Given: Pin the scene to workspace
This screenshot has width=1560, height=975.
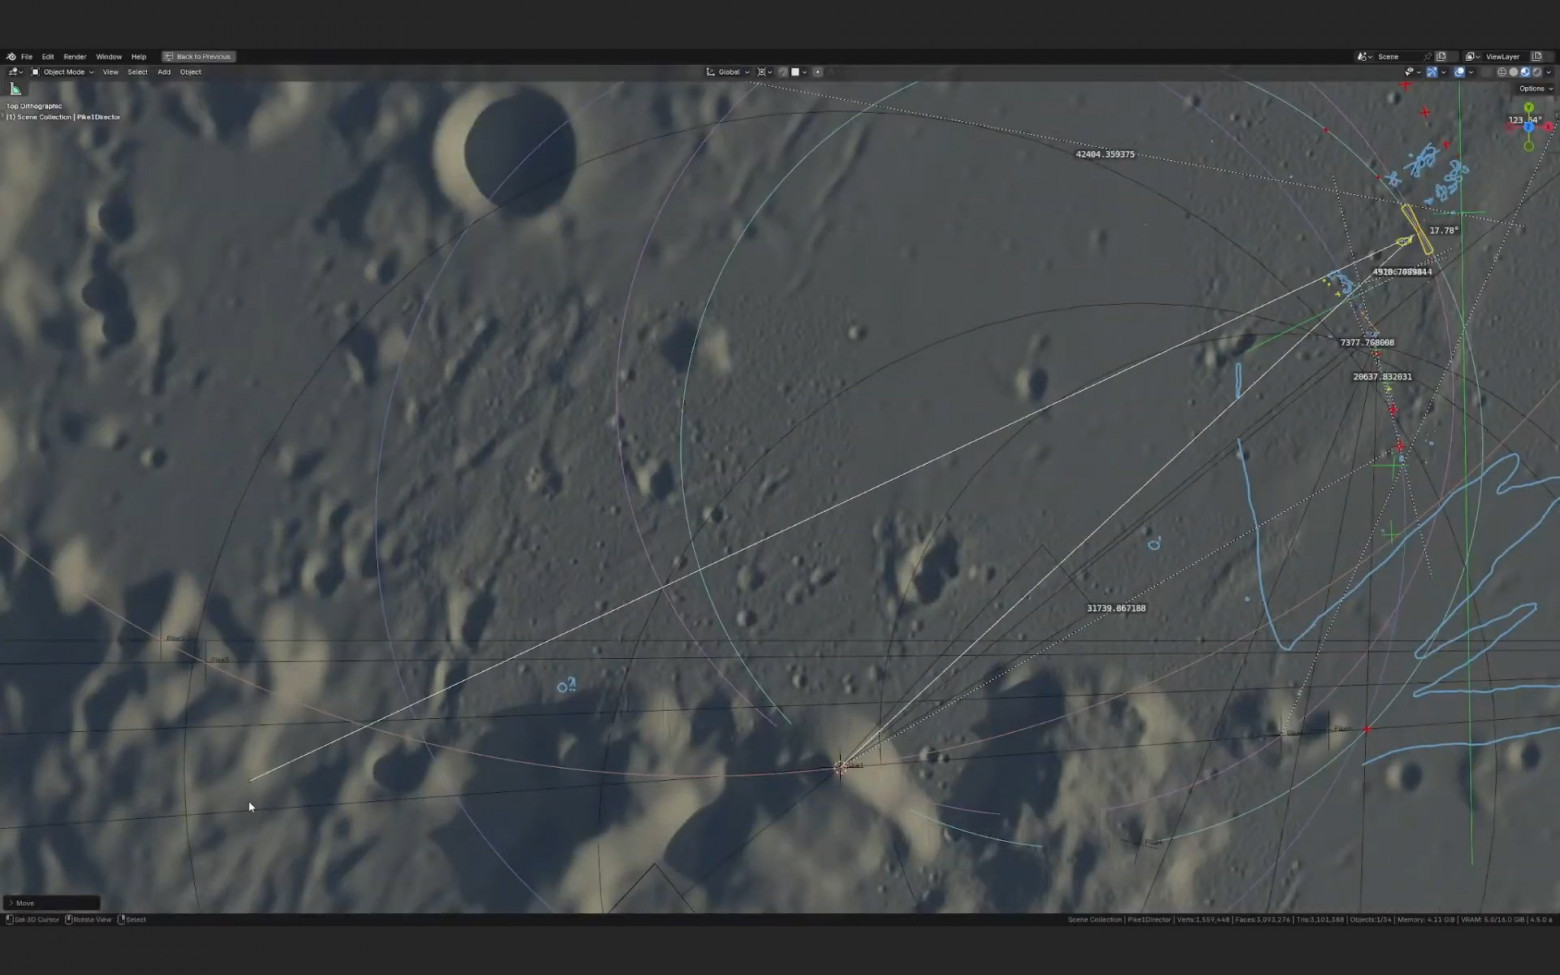Looking at the screenshot, I should (1427, 57).
